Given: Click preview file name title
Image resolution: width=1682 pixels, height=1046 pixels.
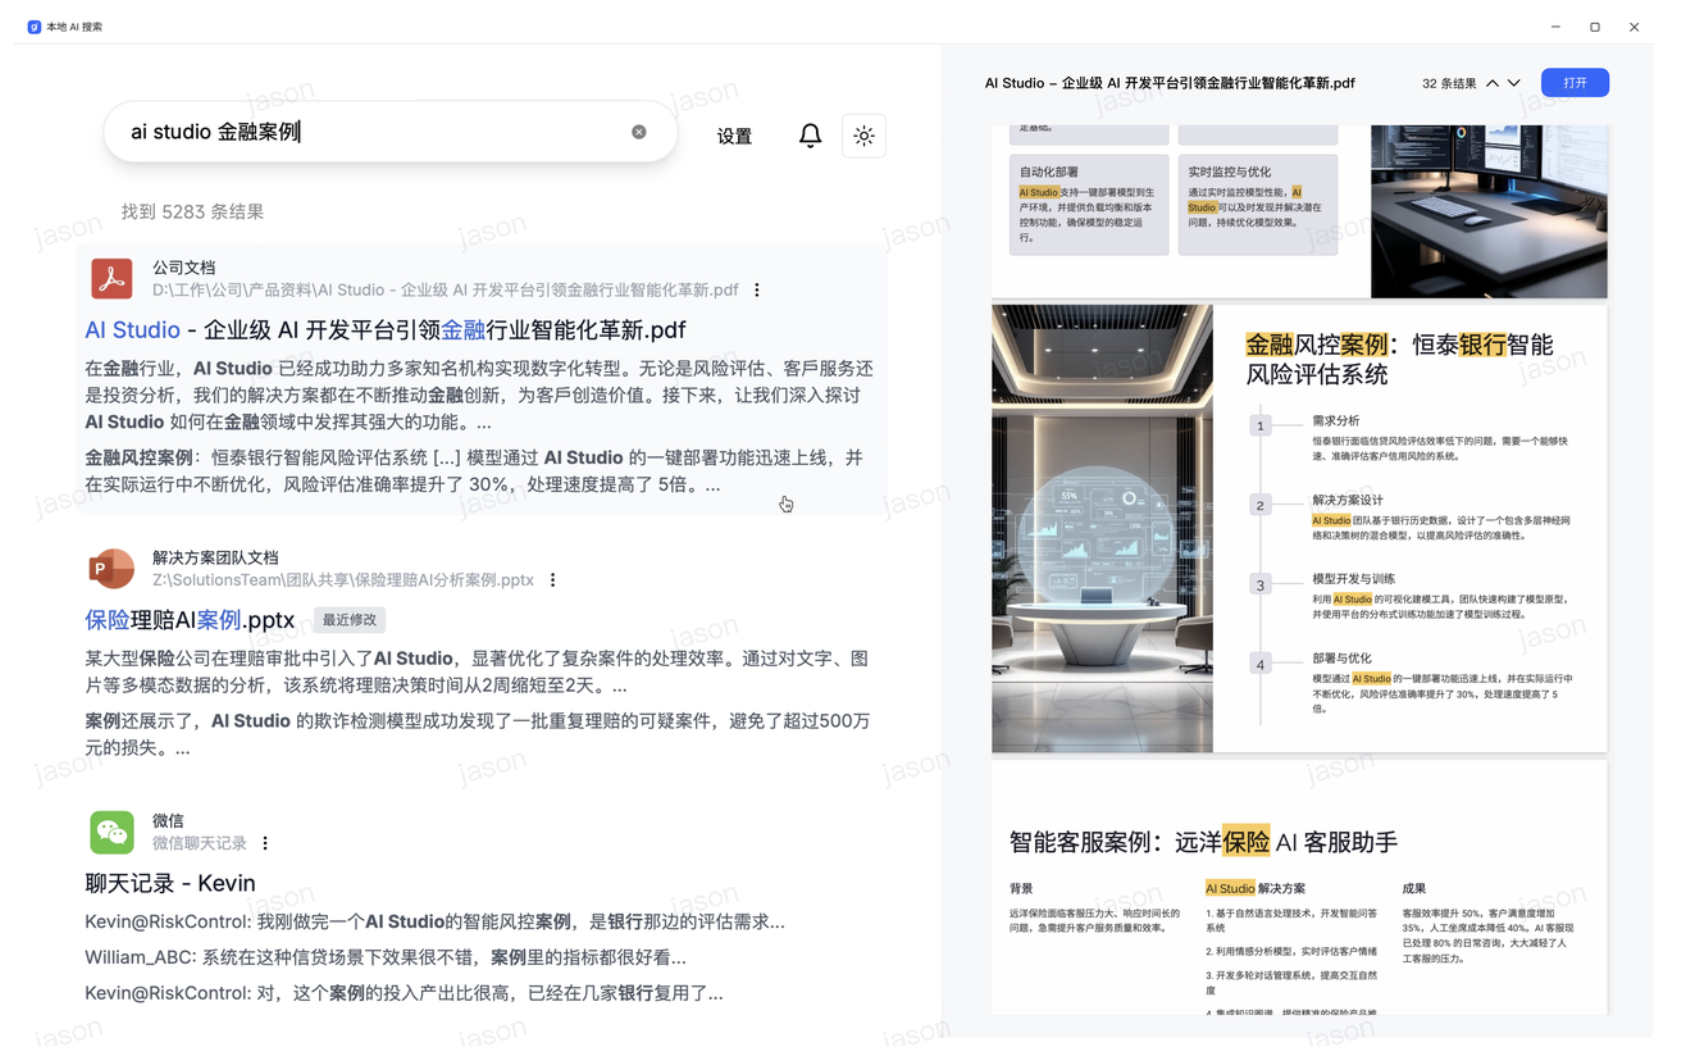Looking at the screenshot, I should (x=1169, y=83).
